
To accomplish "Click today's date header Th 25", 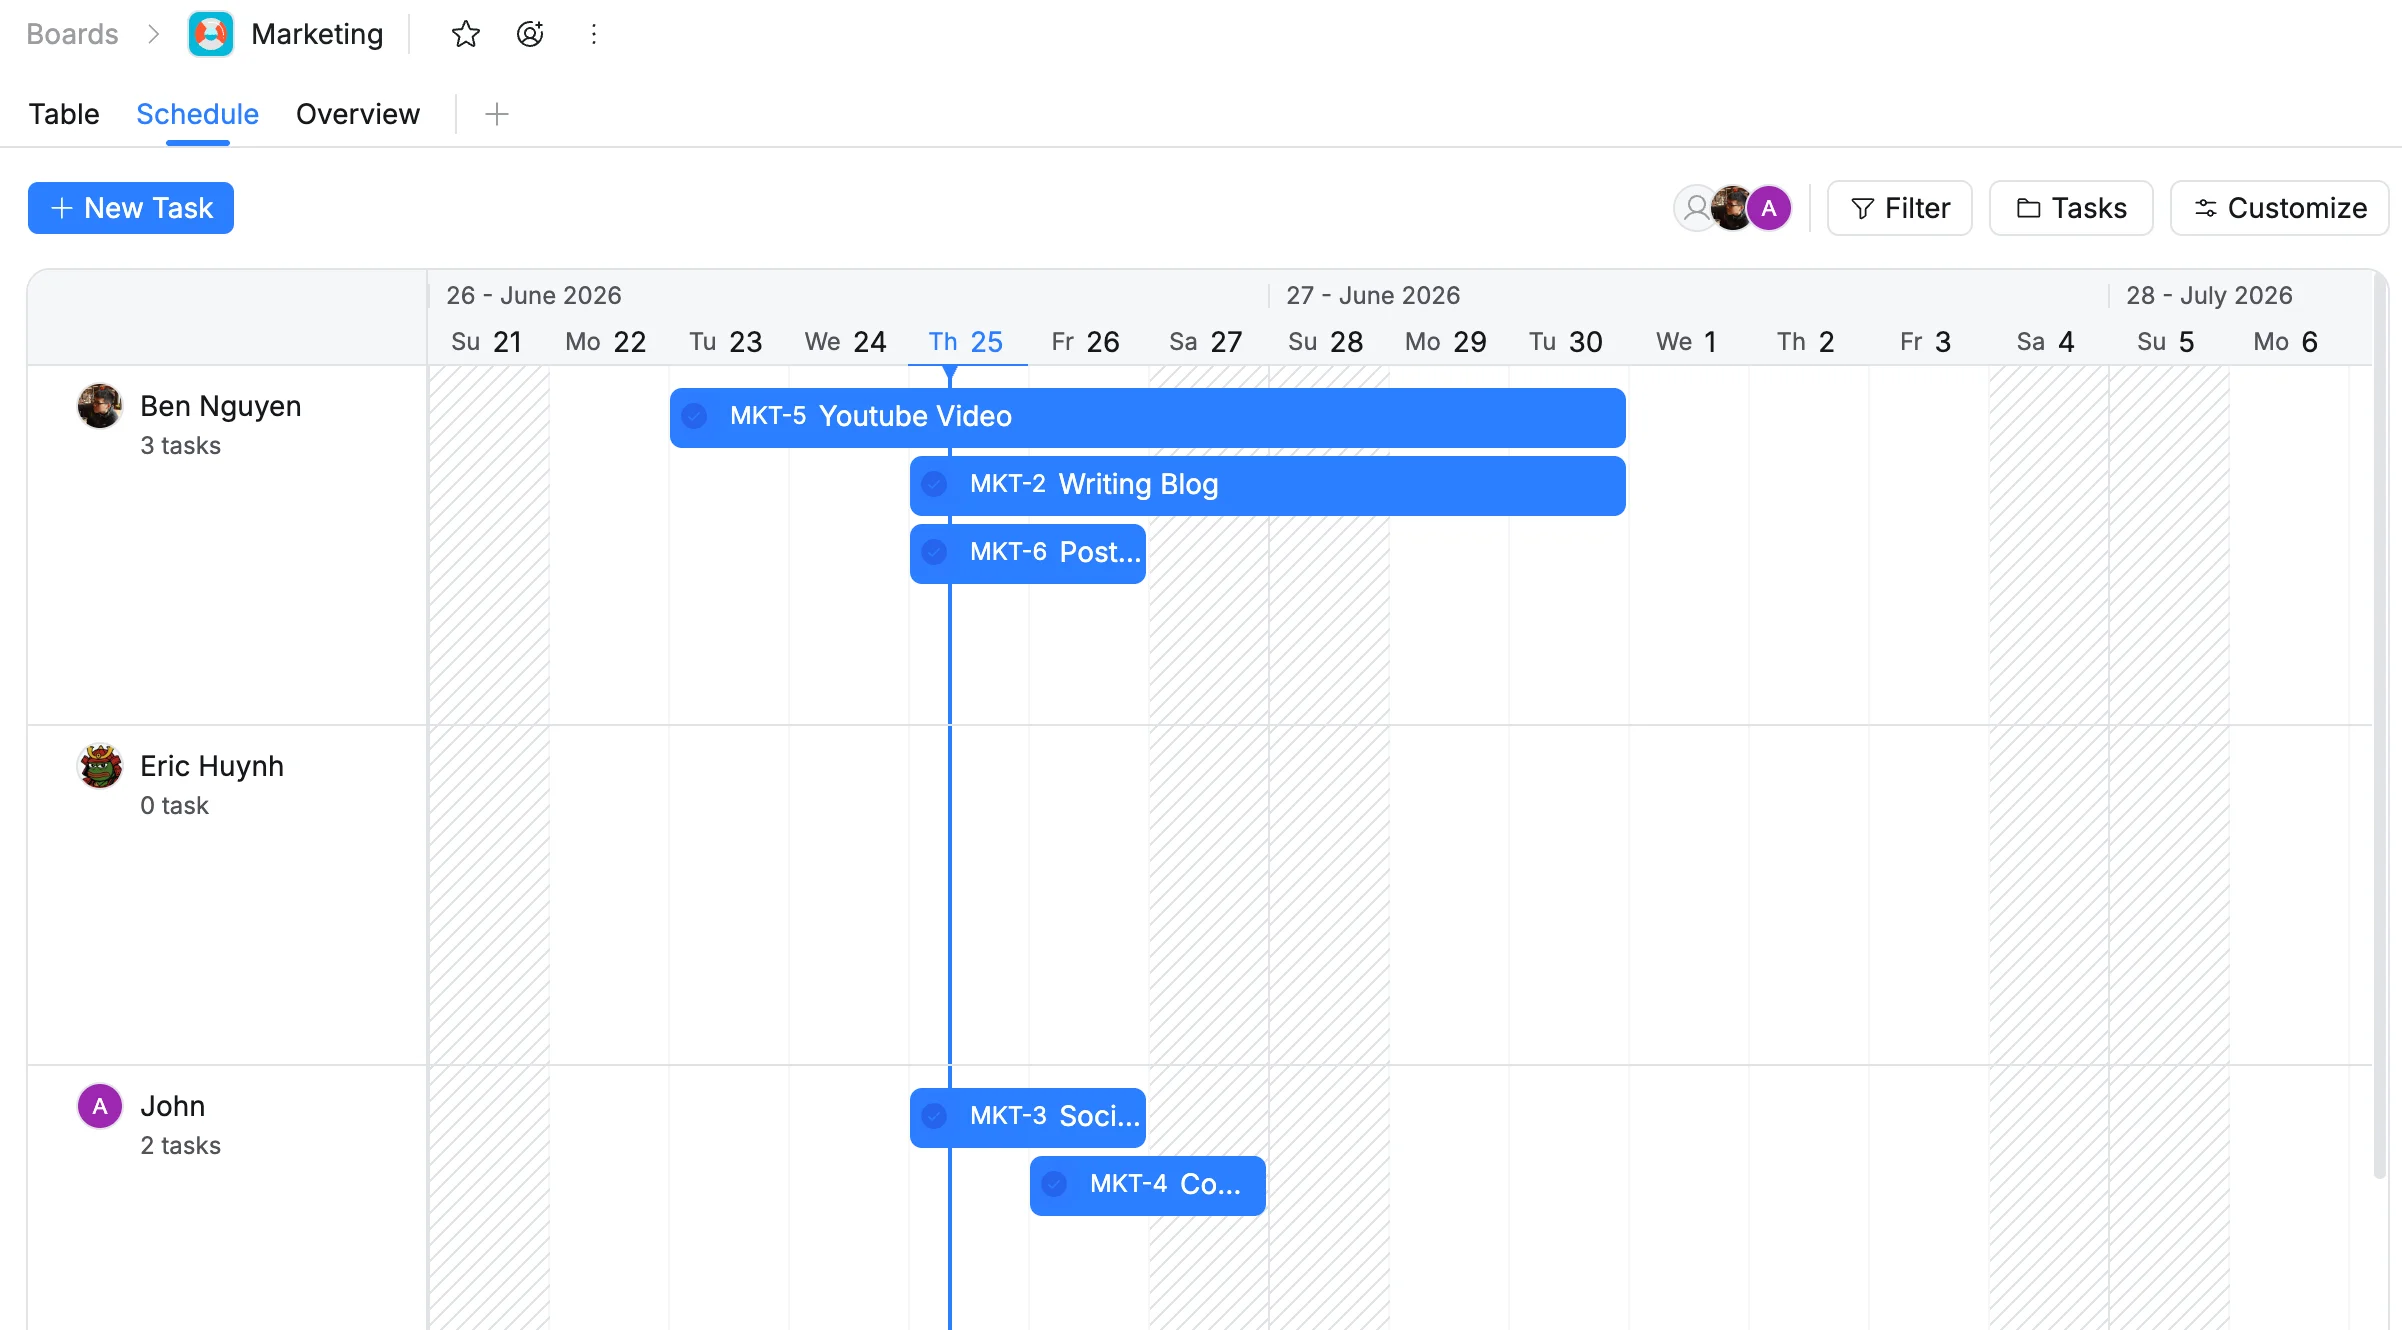I will pos(966,342).
